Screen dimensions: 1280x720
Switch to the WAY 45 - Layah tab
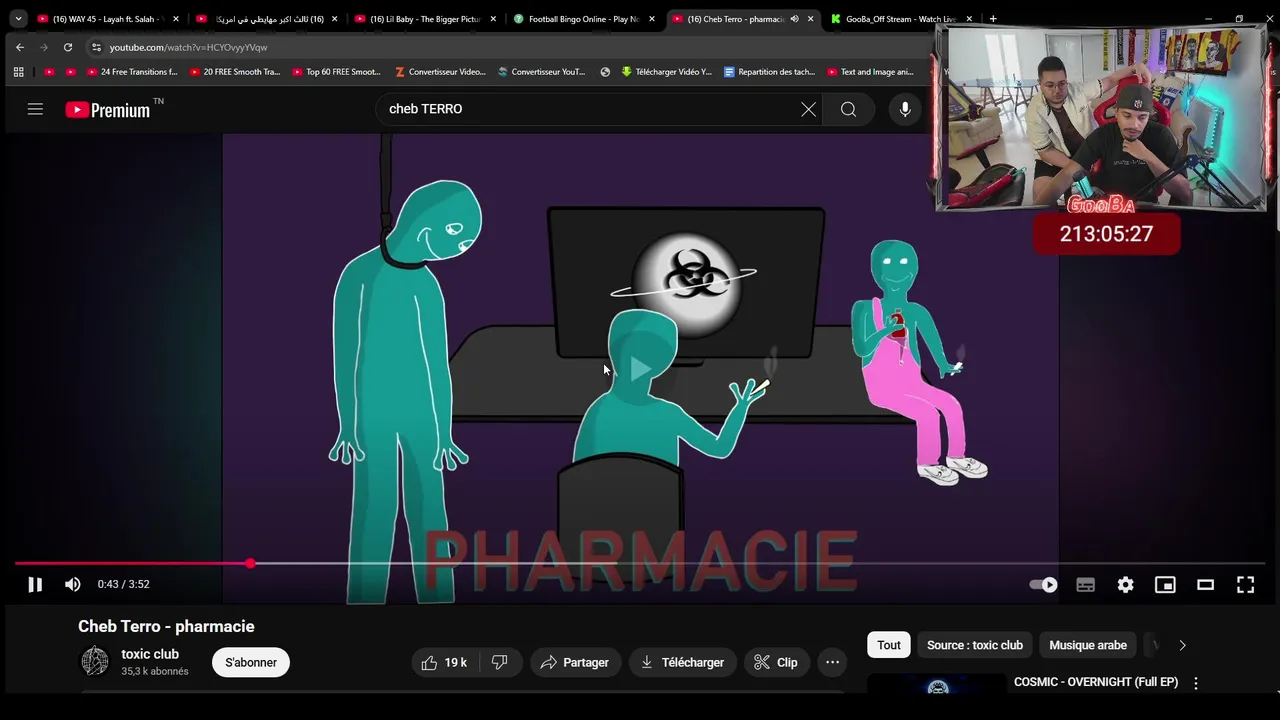[107, 19]
